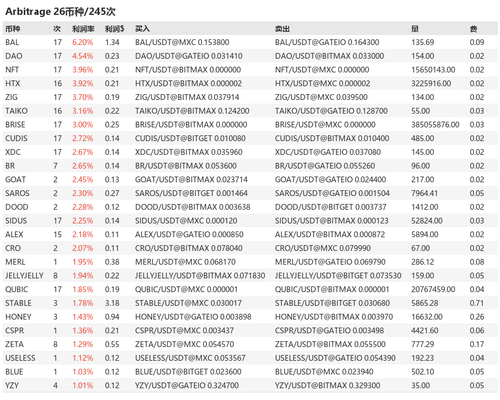Click the HONEY coin name cell

(18, 317)
